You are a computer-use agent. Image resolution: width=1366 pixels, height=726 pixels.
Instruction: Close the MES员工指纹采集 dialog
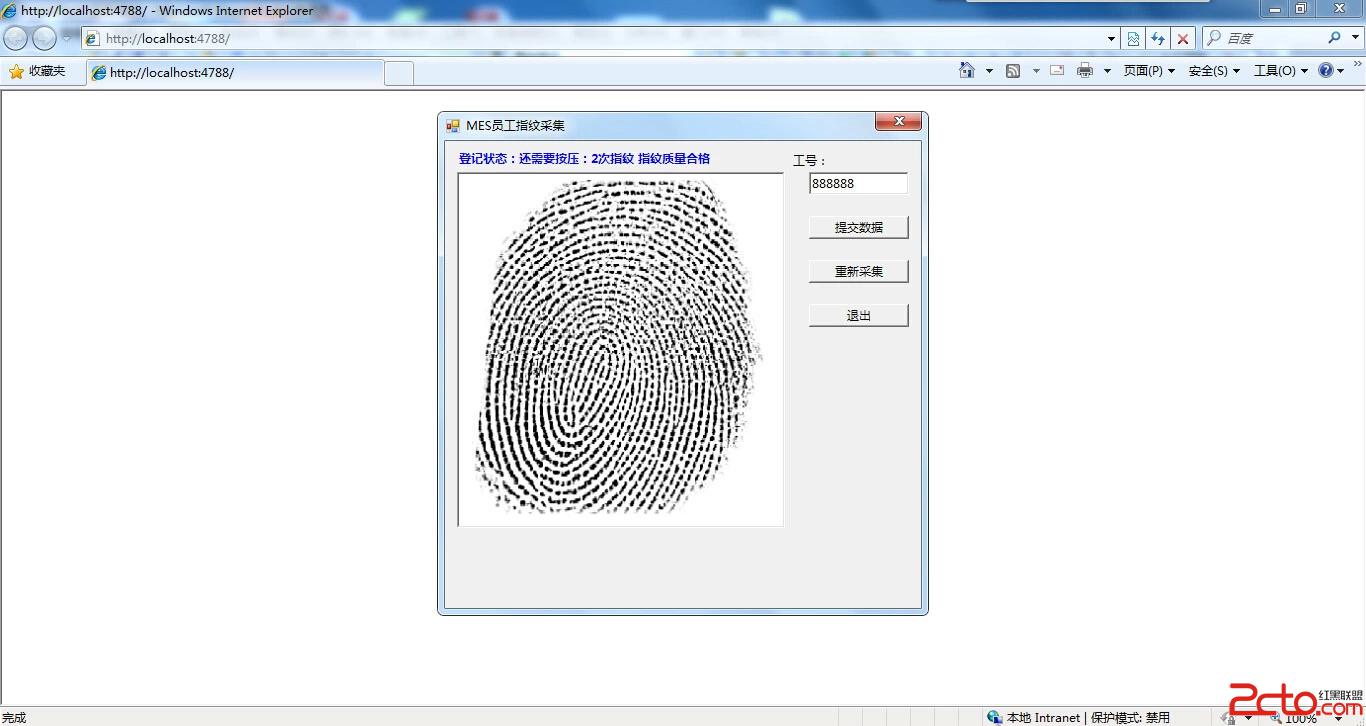coord(898,122)
